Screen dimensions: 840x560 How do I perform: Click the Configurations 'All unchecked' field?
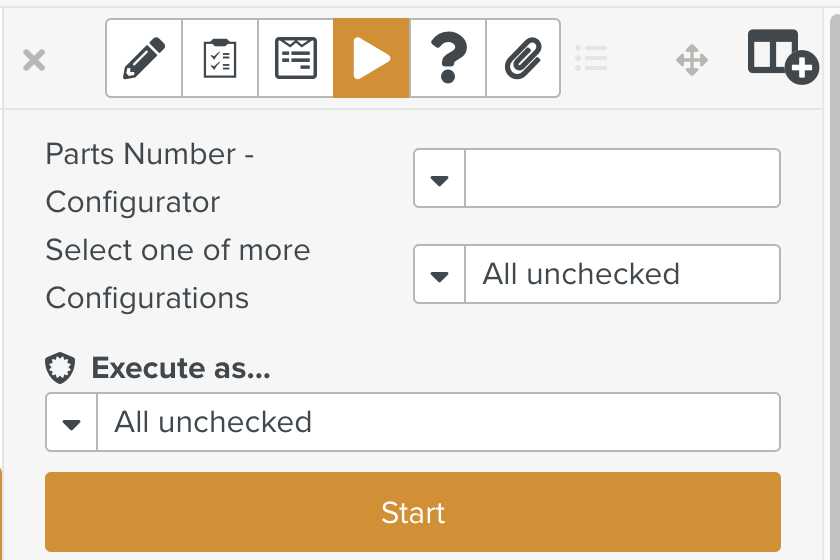tap(622, 274)
